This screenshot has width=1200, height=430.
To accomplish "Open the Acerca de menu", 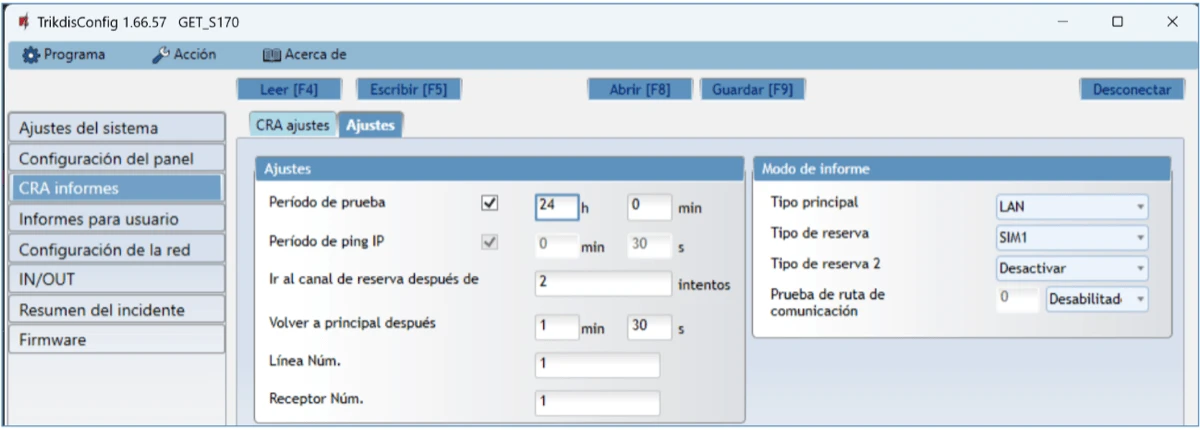I will (304, 55).
